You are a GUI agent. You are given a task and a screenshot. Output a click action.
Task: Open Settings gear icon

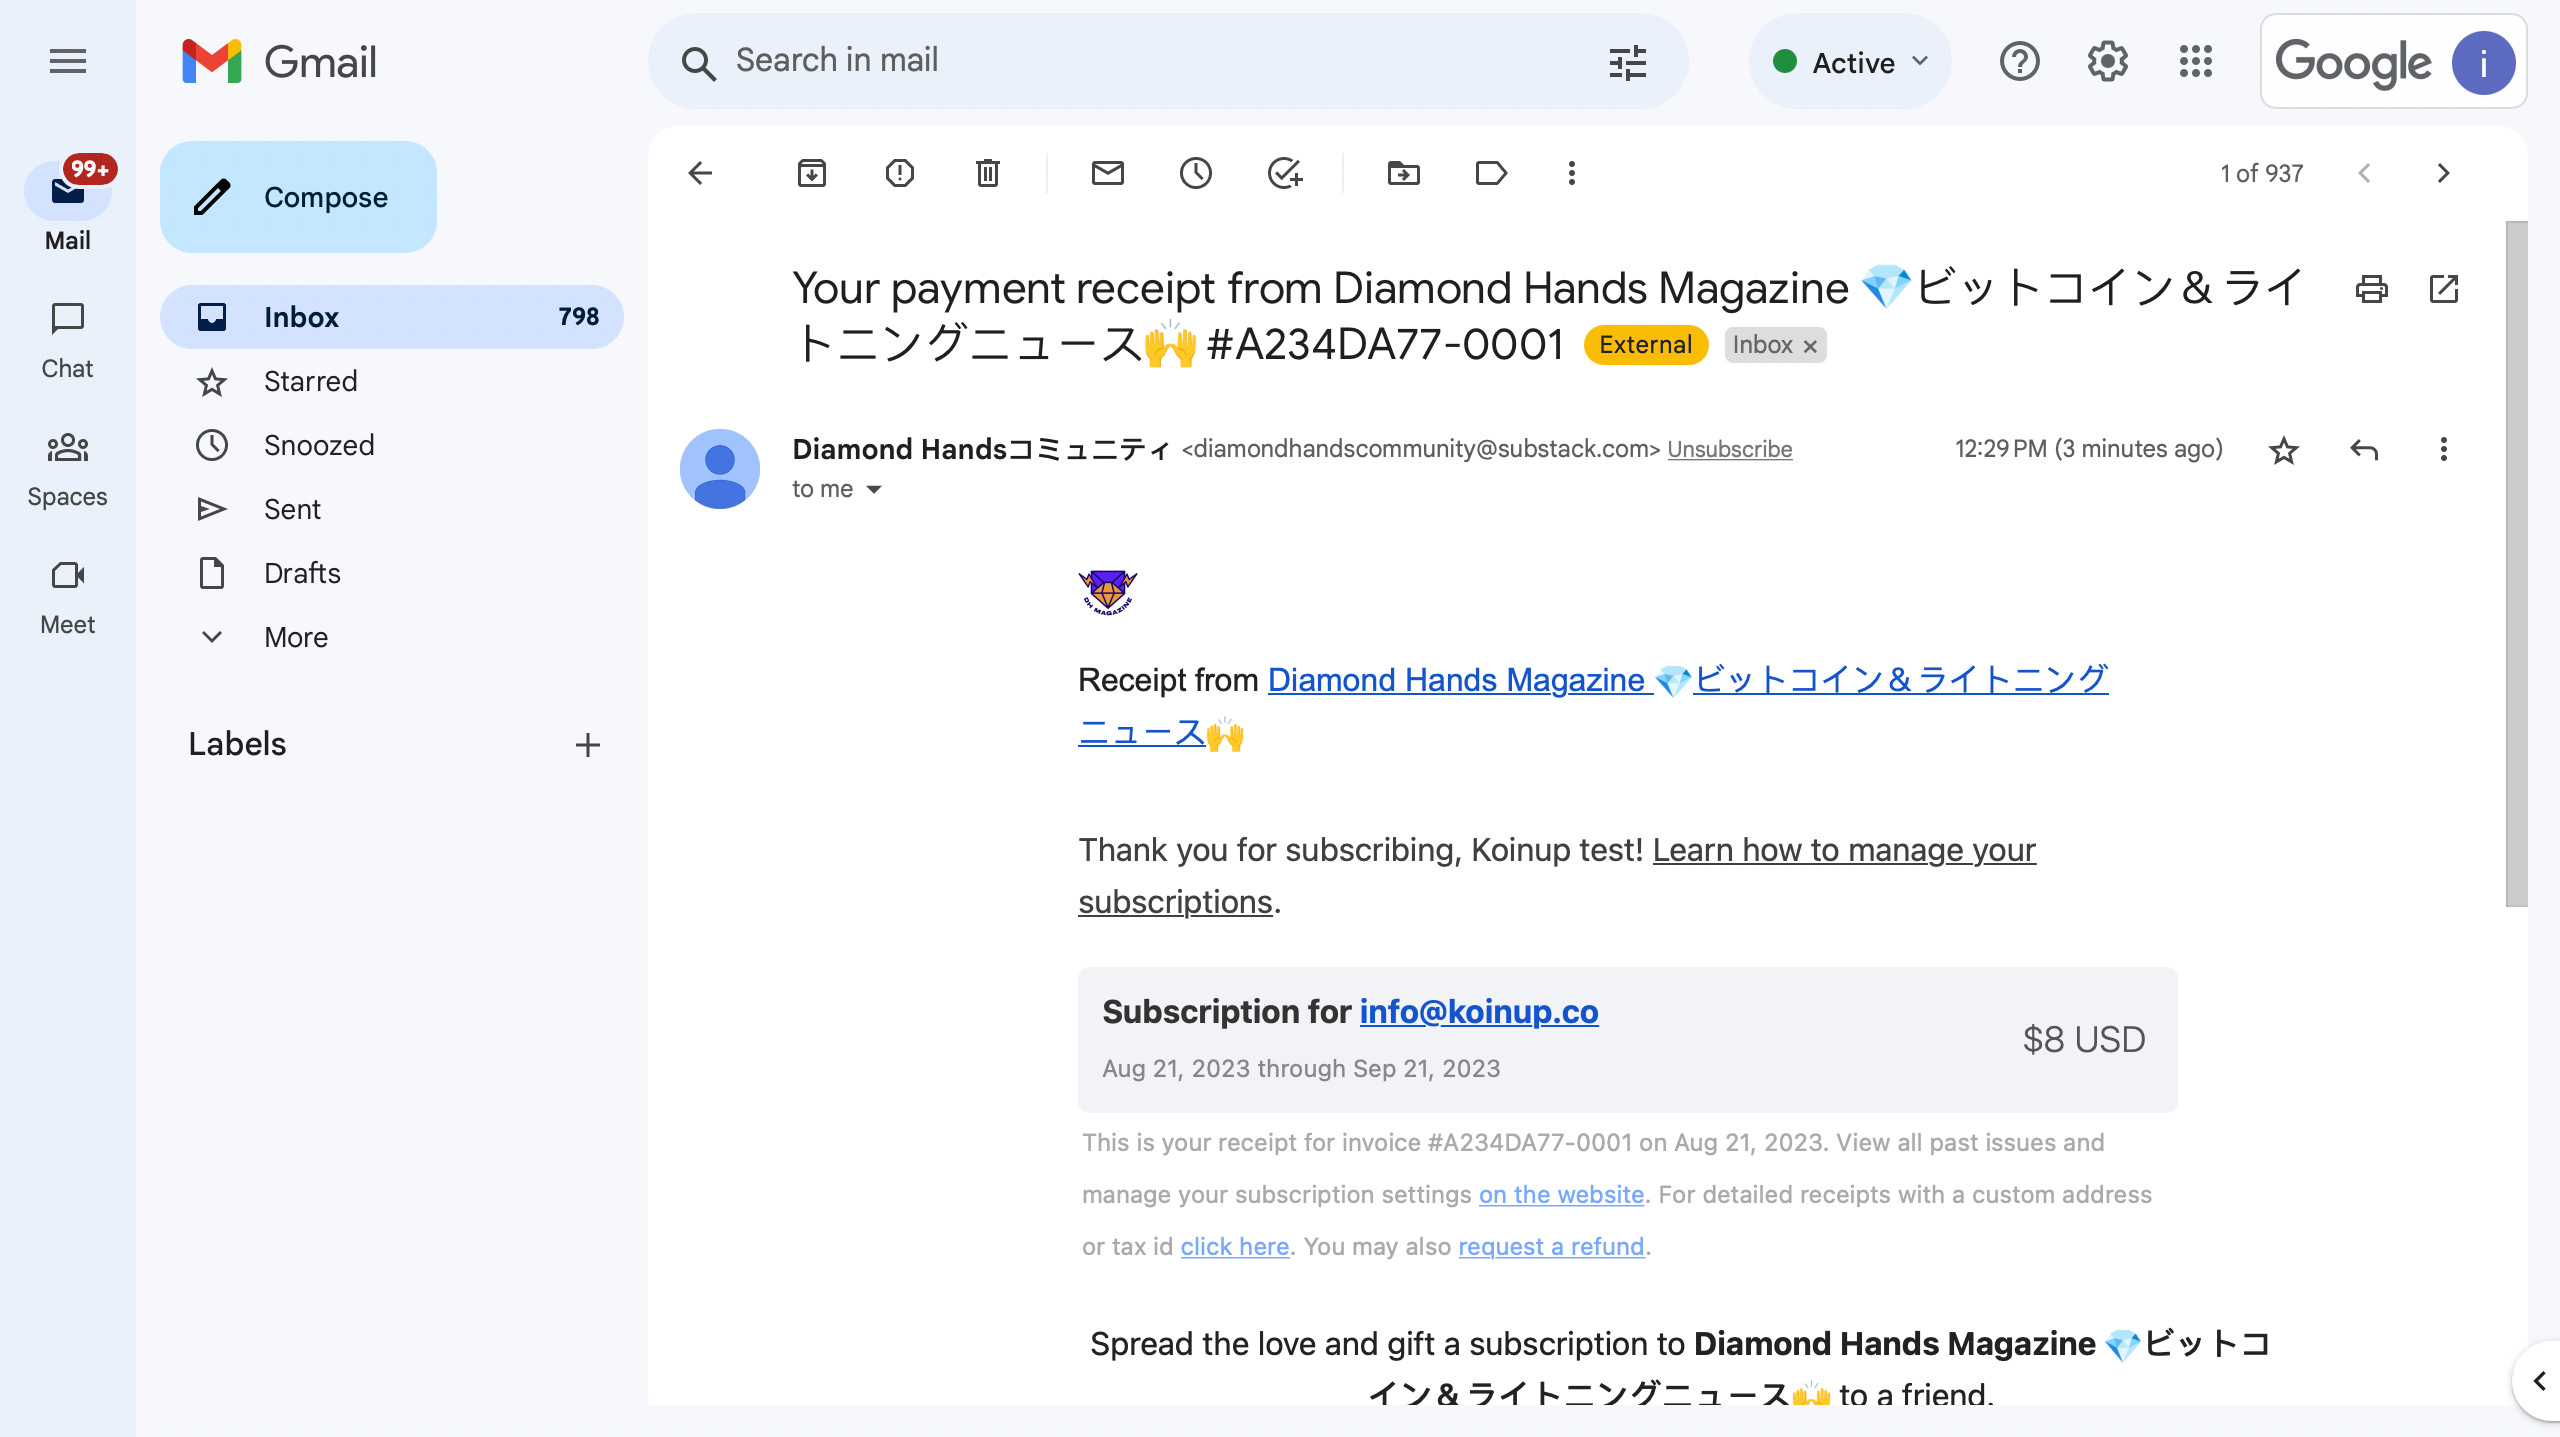(2107, 62)
